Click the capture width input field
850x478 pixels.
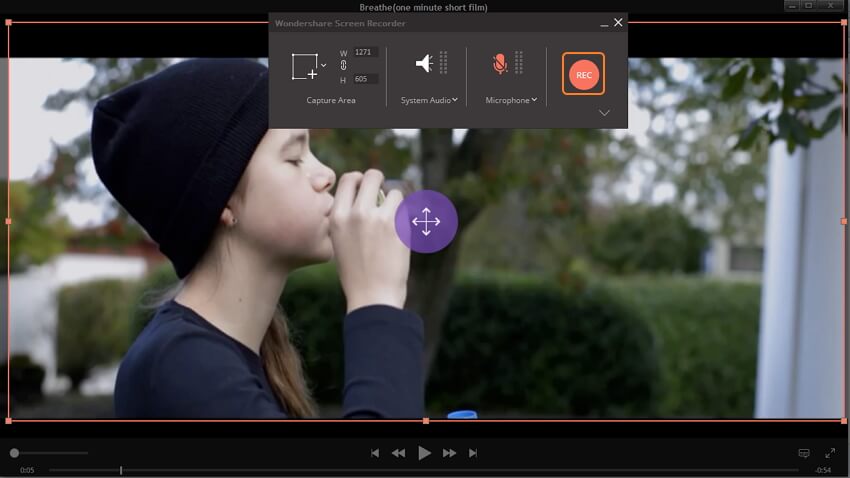[x=365, y=52]
